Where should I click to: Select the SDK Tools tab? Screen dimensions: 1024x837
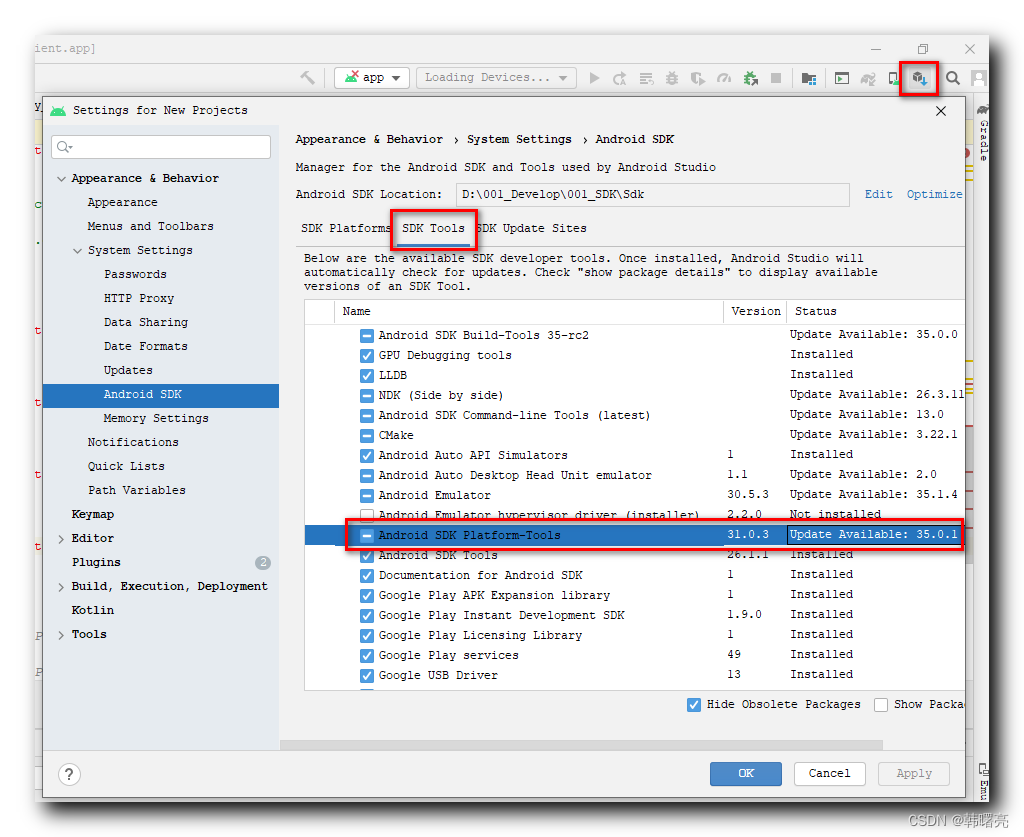(x=433, y=228)
